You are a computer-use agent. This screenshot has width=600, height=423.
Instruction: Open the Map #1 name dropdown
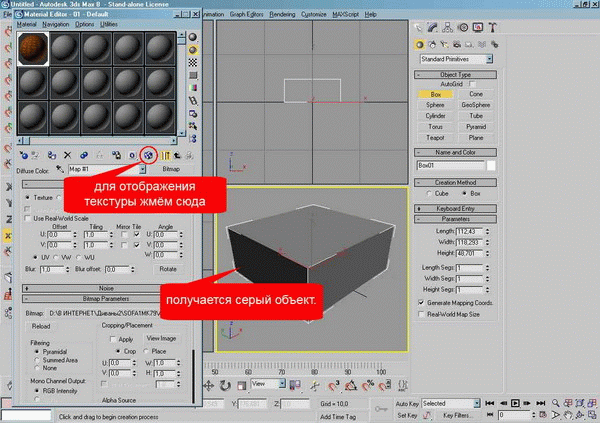click(x=143, y=171)
